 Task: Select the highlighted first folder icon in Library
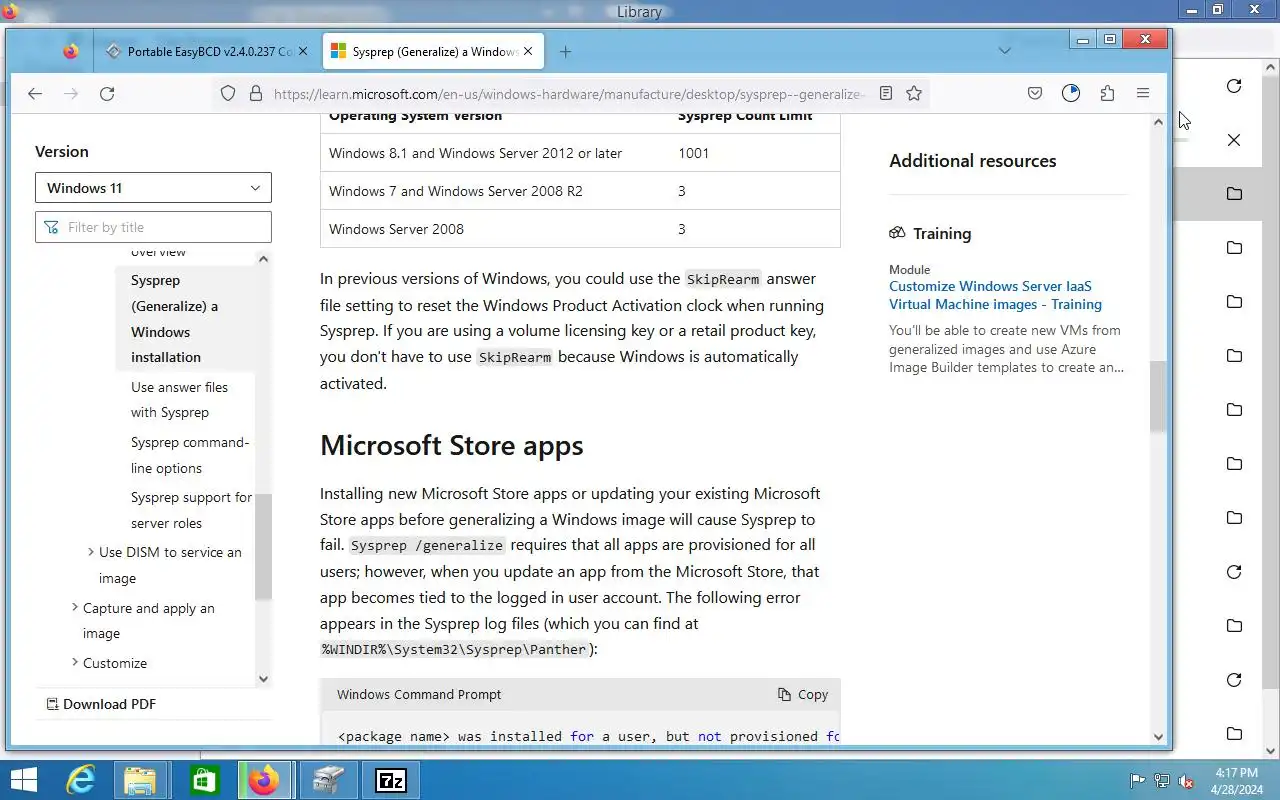click(1234, 194)
